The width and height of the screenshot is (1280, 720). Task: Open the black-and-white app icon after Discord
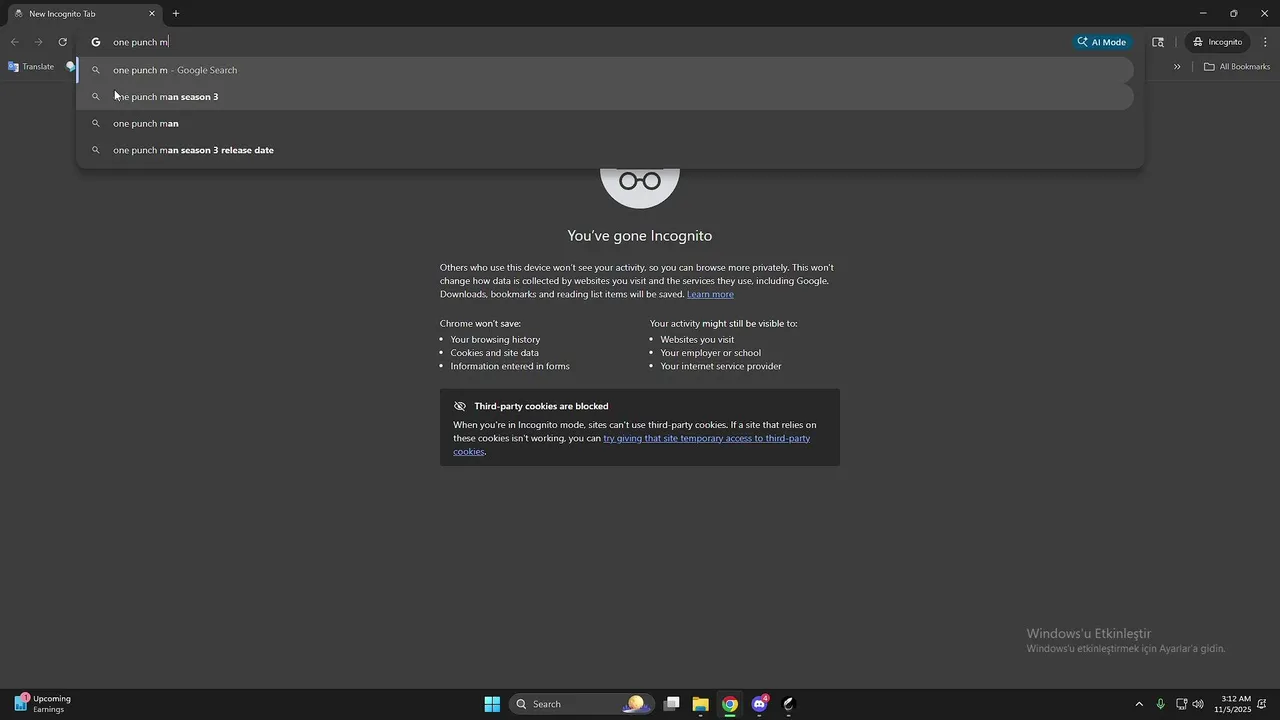pos(789,704)
